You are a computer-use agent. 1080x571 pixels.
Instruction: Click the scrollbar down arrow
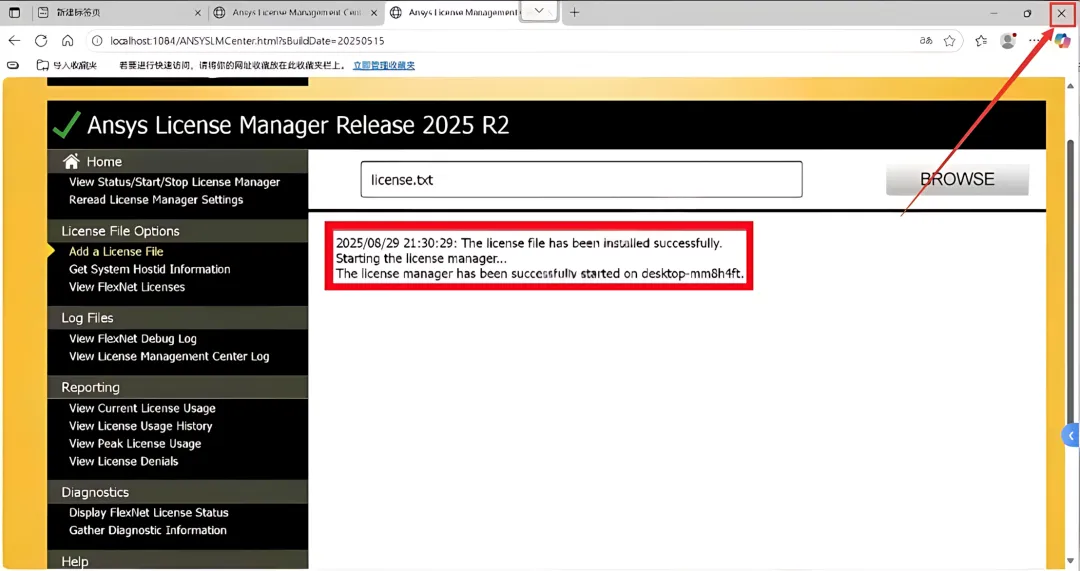tap(1070, 561)
